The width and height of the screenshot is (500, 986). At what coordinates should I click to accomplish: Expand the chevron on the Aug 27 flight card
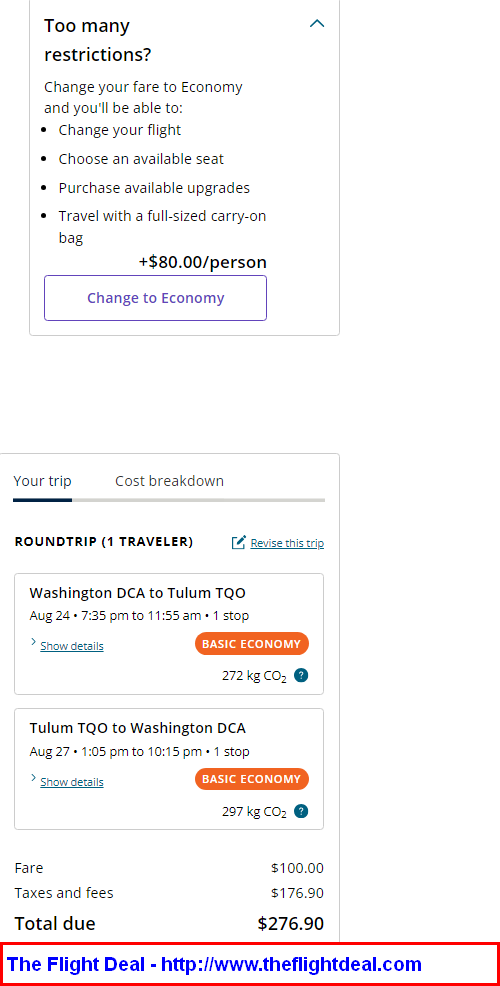[33, 778]
